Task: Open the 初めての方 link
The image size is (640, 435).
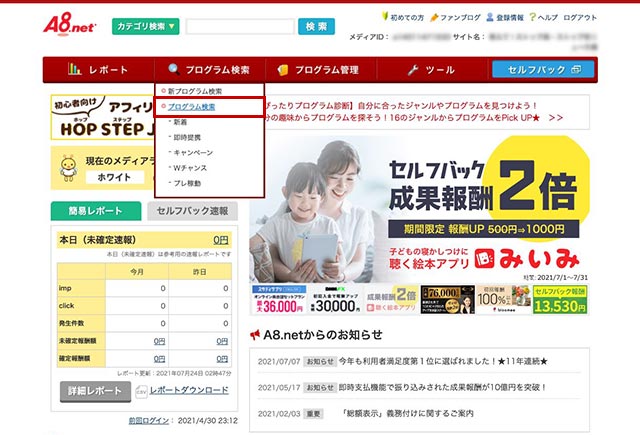Action: click(x=407, y=18)
